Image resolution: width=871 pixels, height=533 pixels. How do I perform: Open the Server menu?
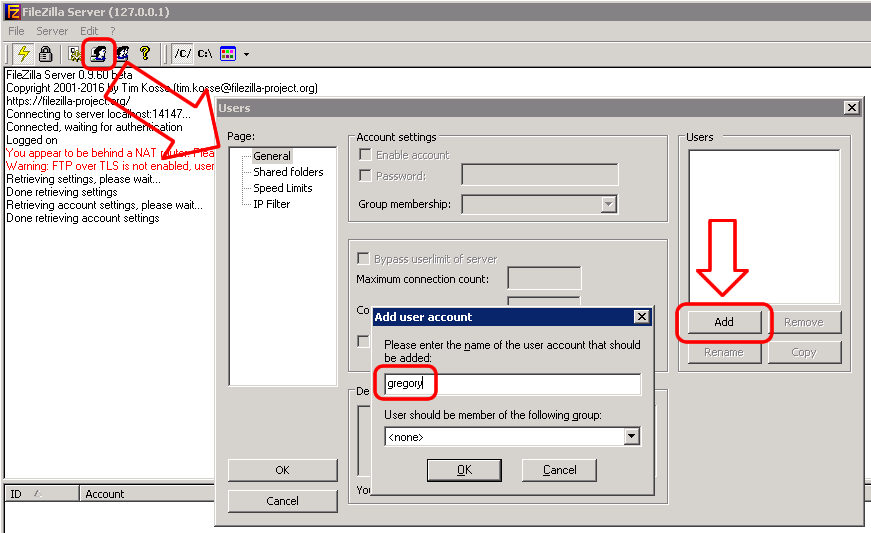(x=52, y=31)
